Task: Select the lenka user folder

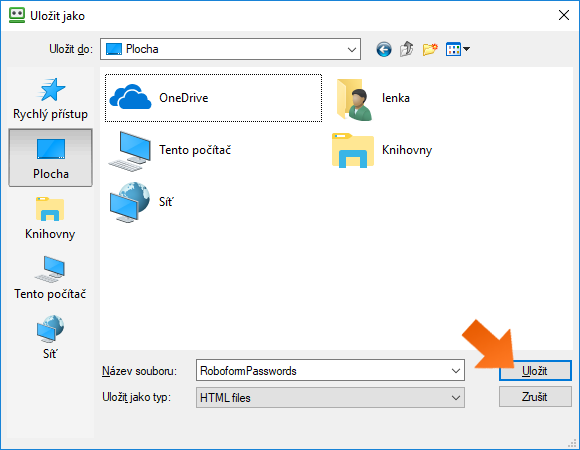Action: [x=373, y=98]
